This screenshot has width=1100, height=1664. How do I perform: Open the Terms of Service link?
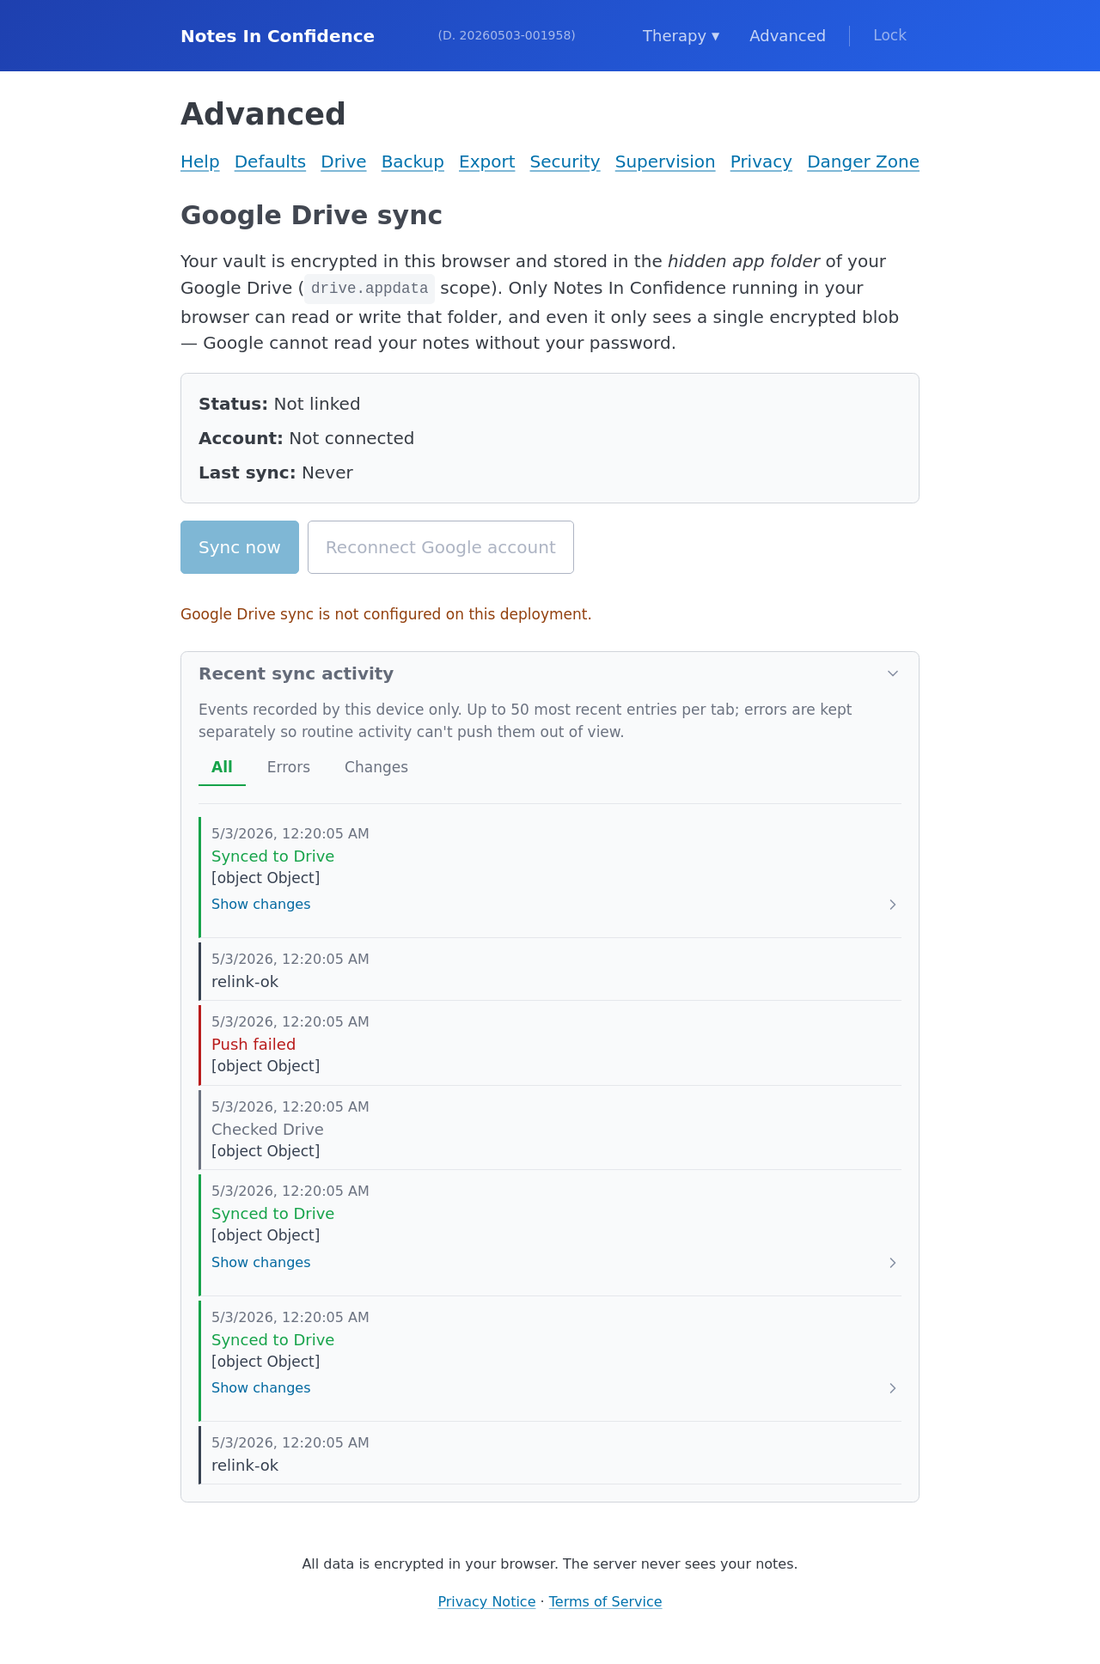tap(605, 1602)
